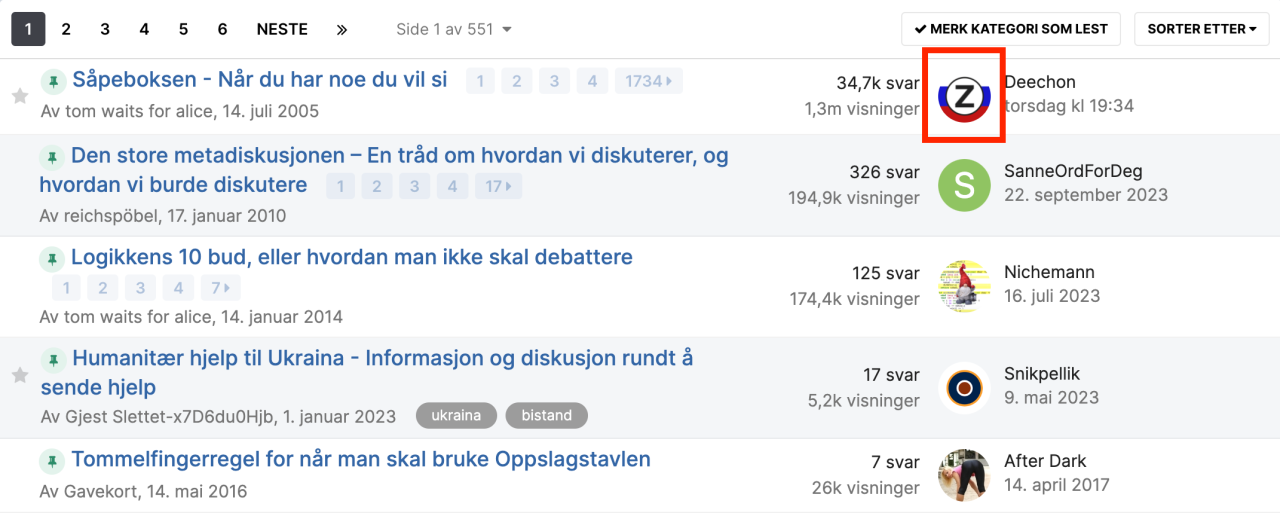Open Nichemann's profile avatar

(x=964, y=287)
